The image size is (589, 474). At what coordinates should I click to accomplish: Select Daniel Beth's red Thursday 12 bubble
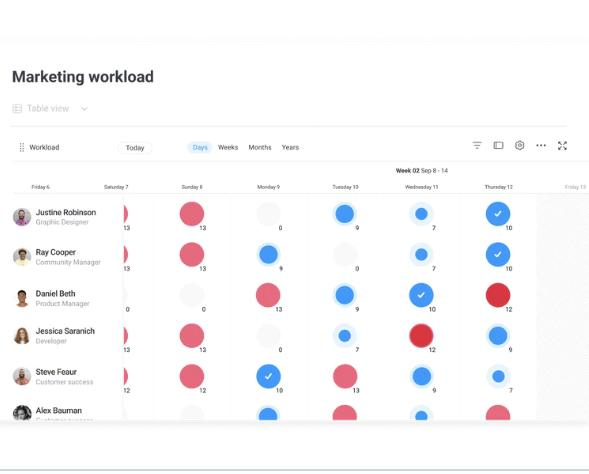click(x=498, y=295)
